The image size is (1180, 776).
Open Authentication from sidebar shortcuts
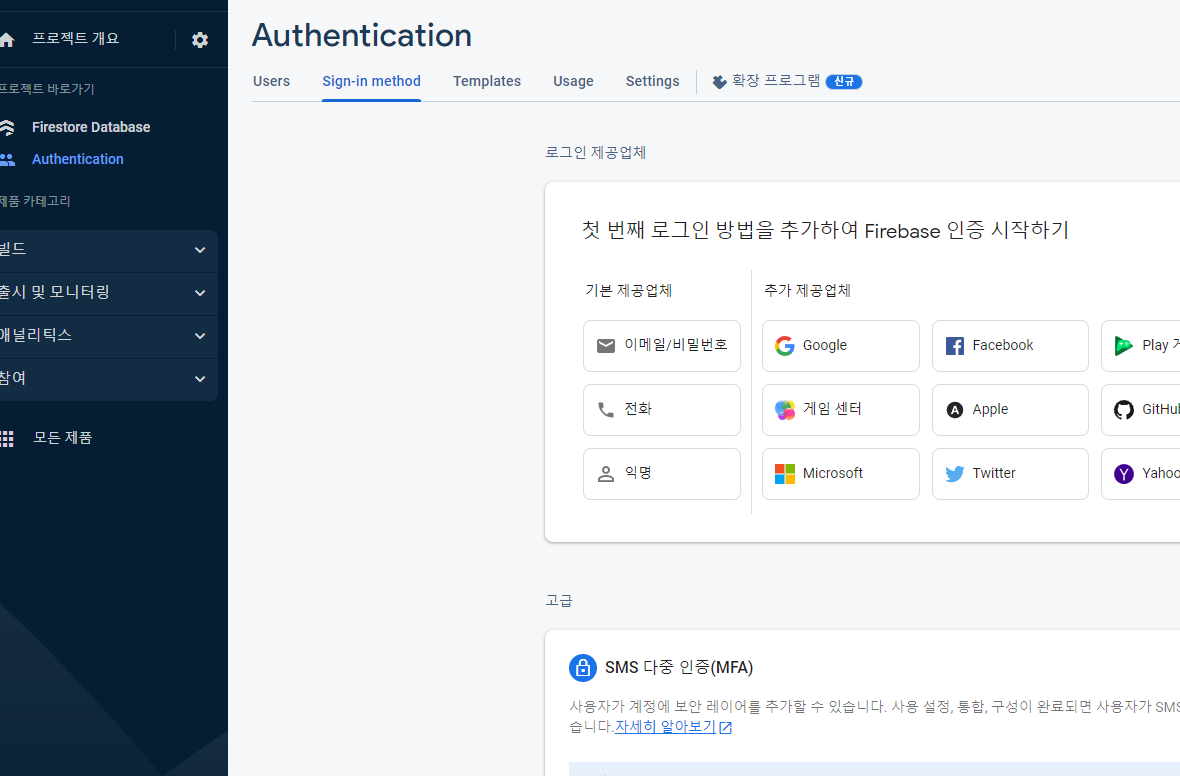point(78,160)
